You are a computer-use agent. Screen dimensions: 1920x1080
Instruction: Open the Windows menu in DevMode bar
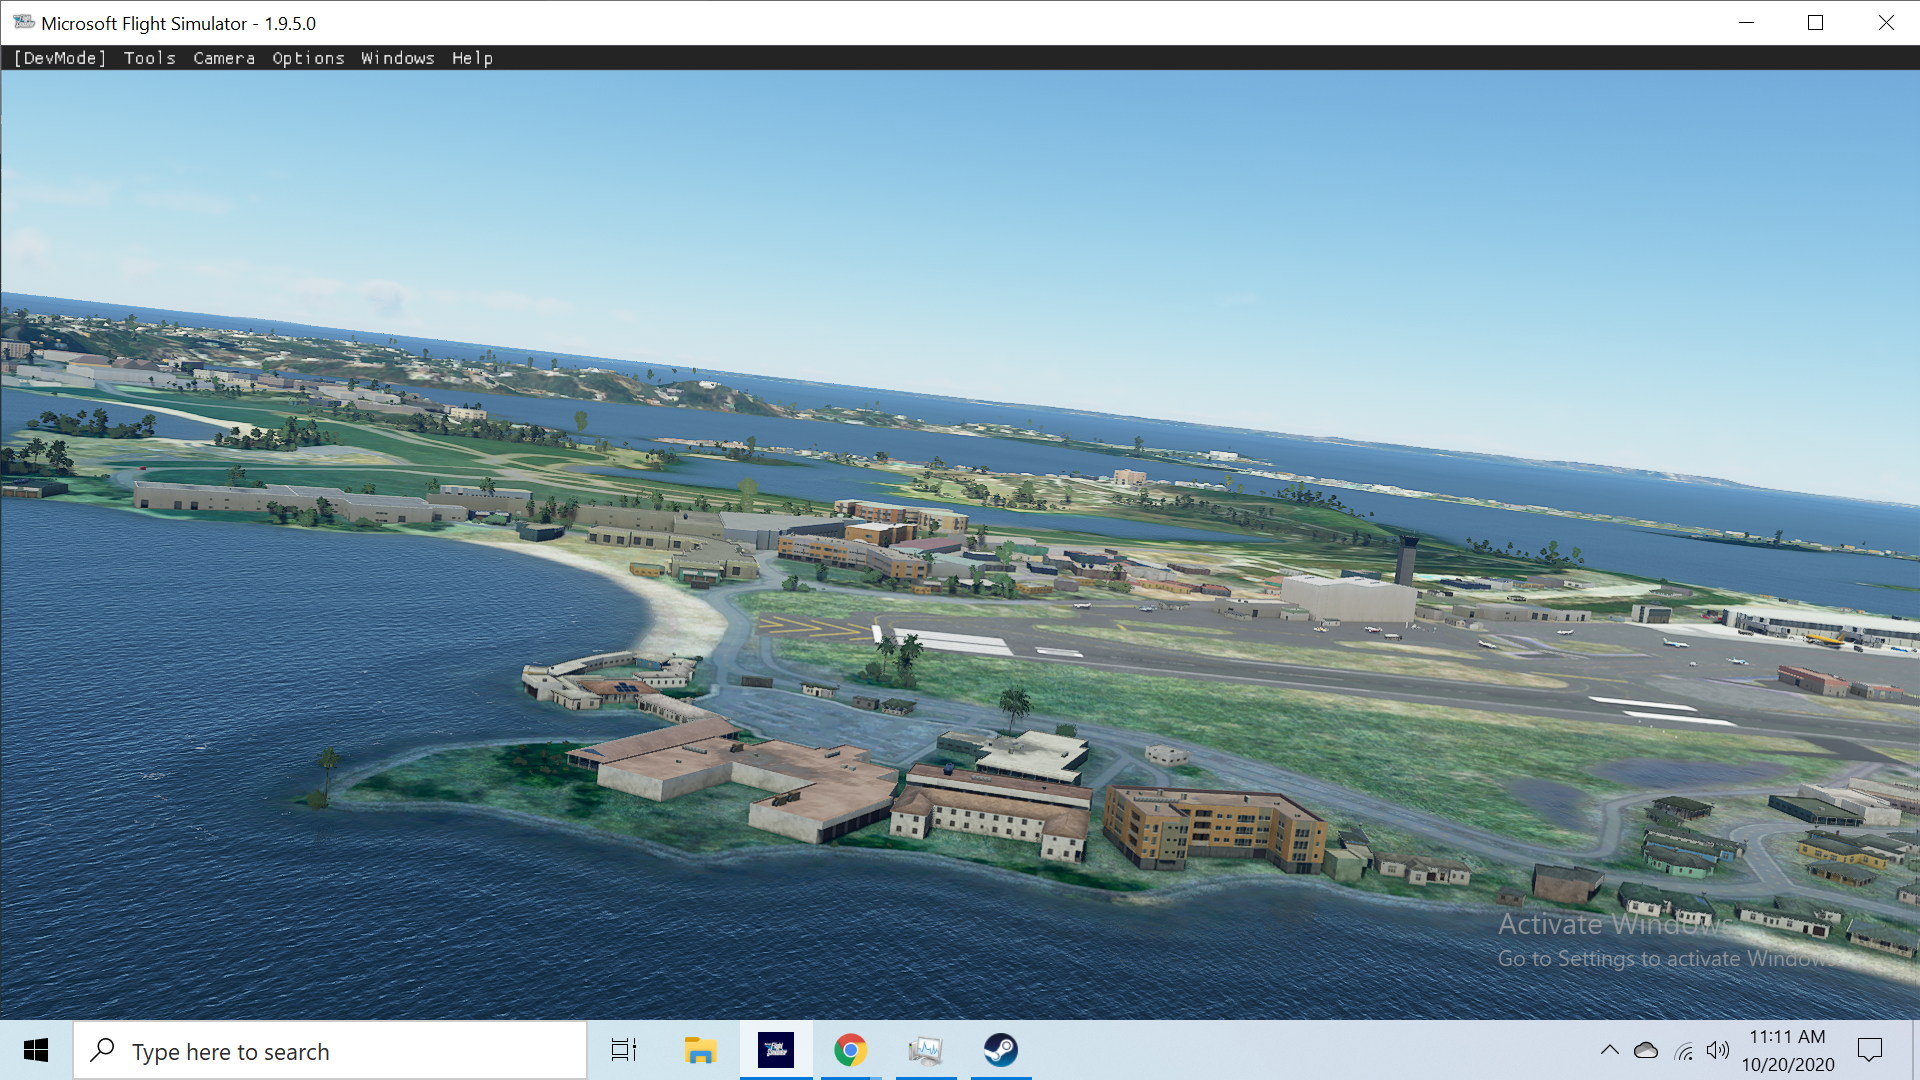click(x=398, y=58)
